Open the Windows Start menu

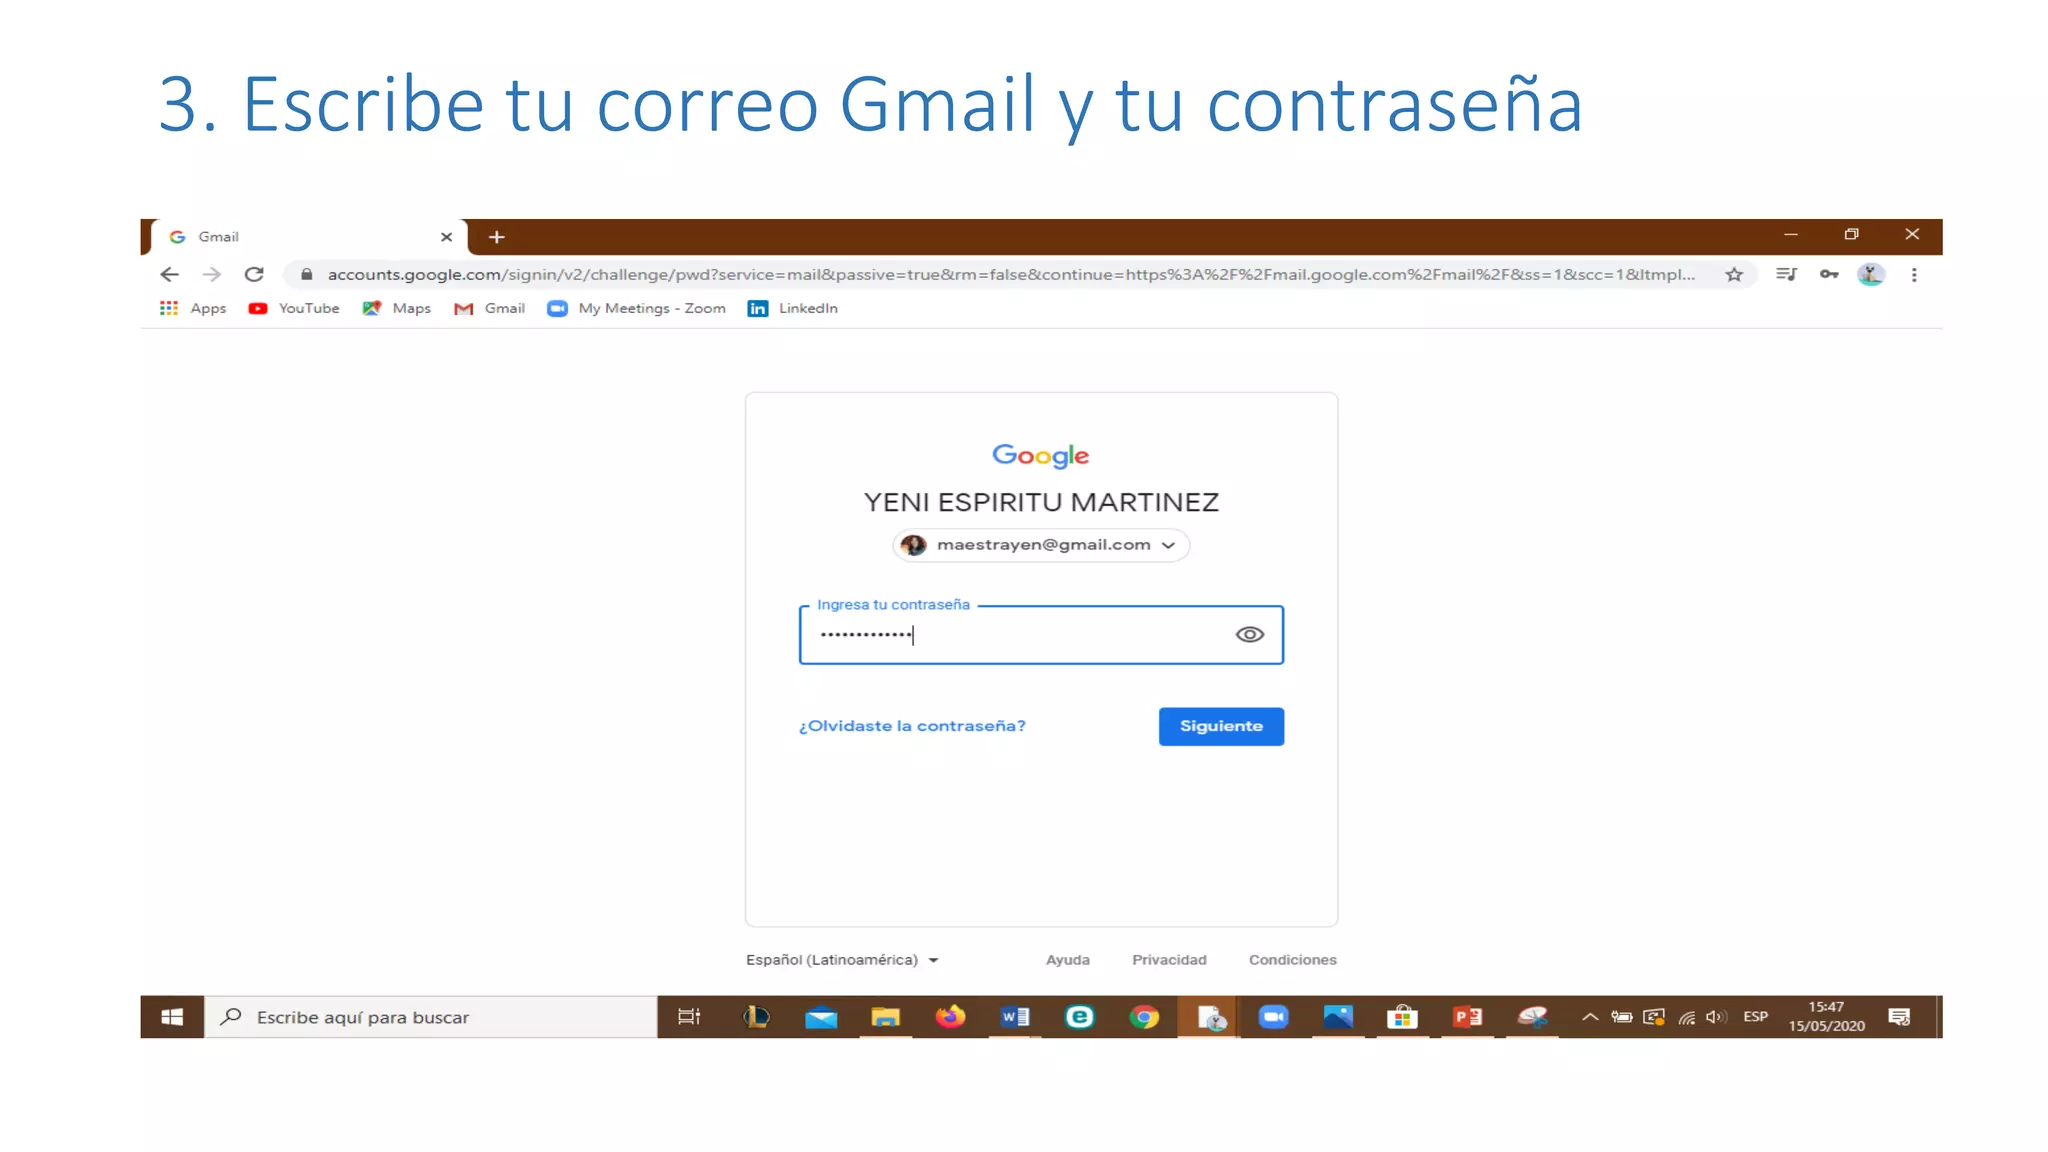pos(172,1017)
